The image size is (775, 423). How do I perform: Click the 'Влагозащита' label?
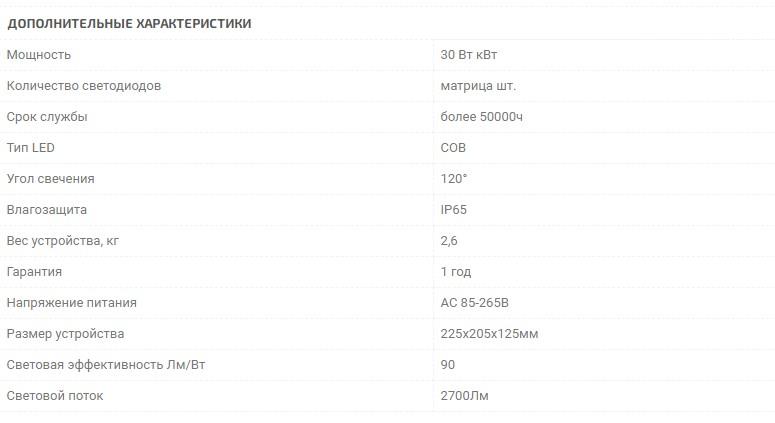[47, 210]
